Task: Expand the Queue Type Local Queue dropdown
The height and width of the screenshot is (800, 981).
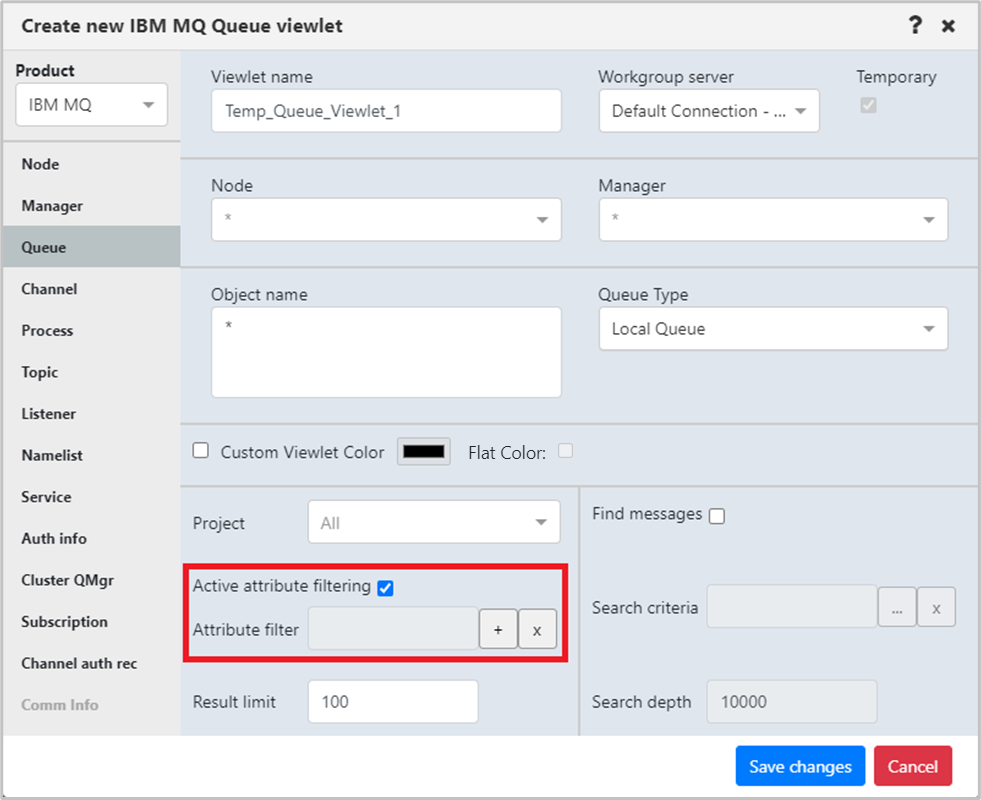Action: (x=773, y=328)
